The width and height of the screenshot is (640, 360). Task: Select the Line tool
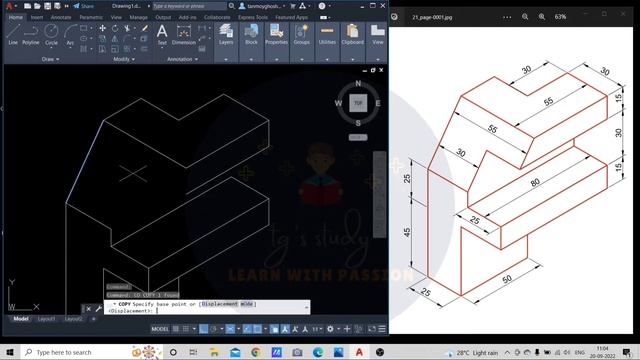13,34
